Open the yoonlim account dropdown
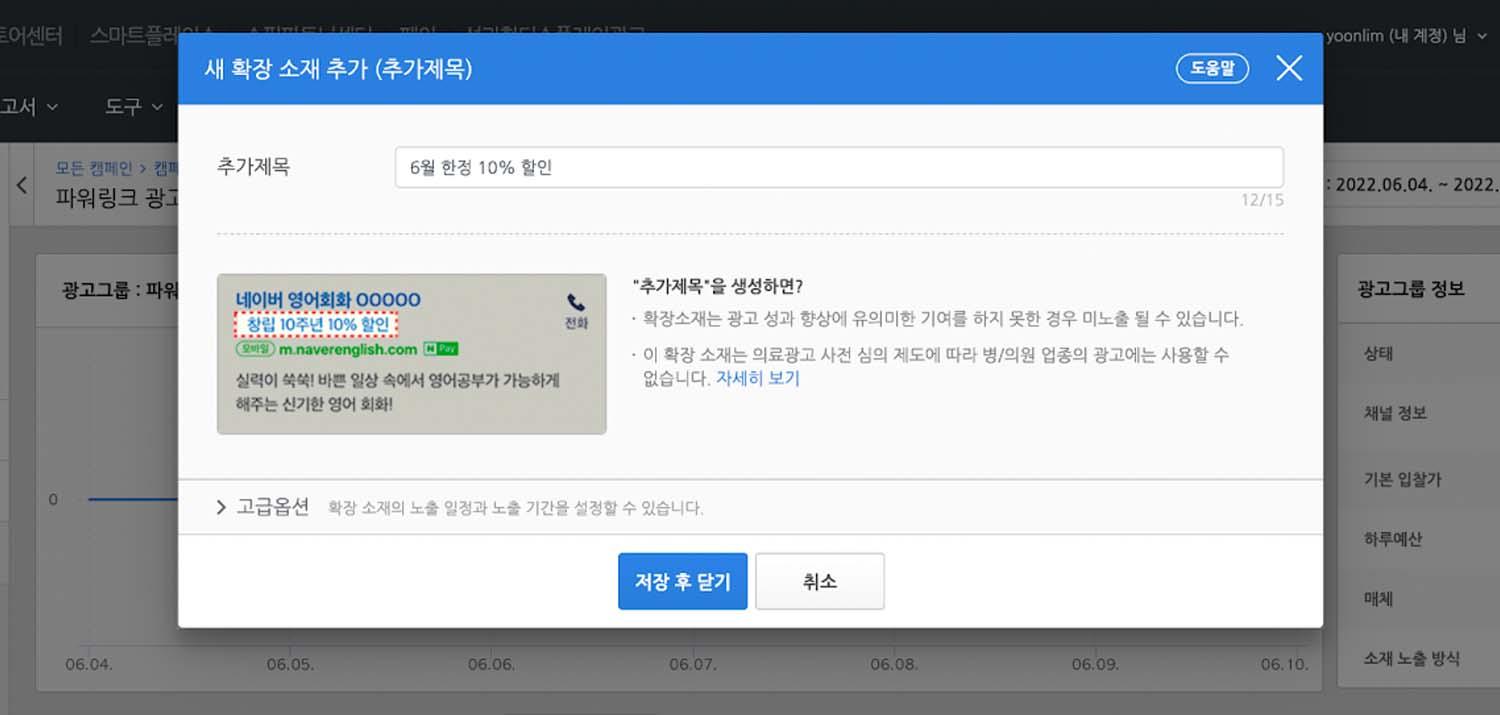Viewport: 1500px width, 715px height. tap(1404, 36)
